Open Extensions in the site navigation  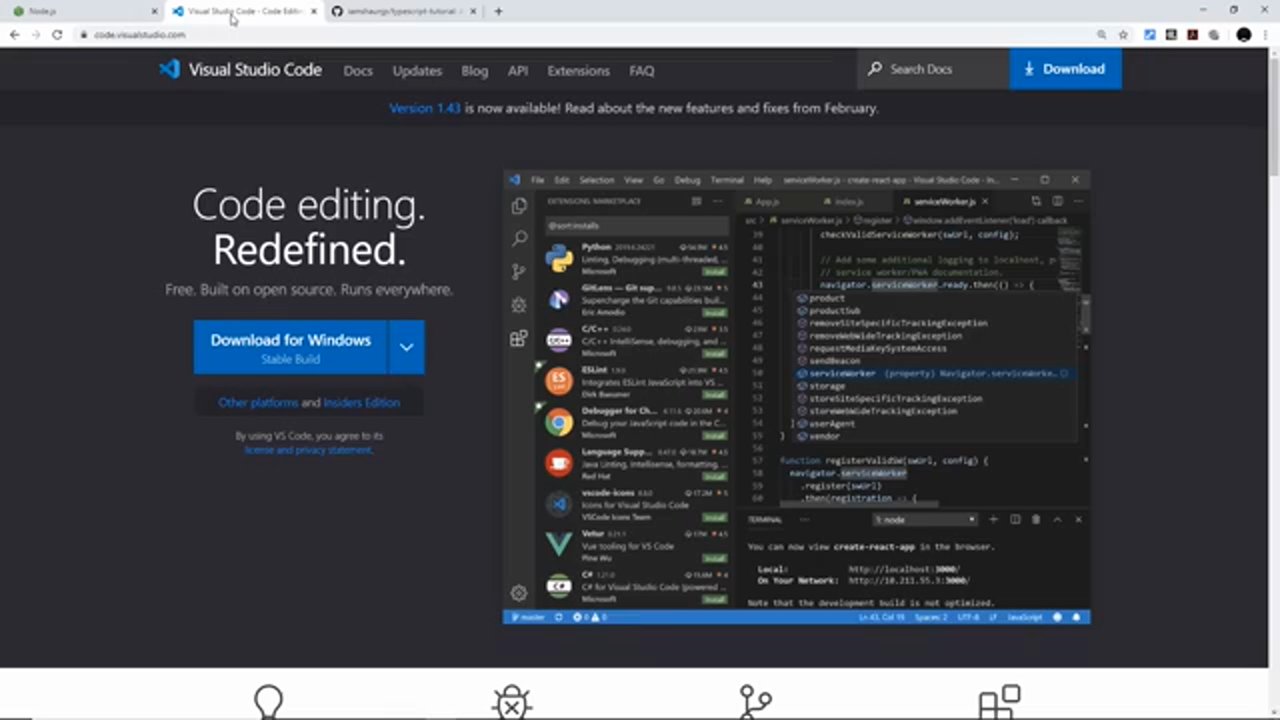pyautogui.click(x=578, y=71)
